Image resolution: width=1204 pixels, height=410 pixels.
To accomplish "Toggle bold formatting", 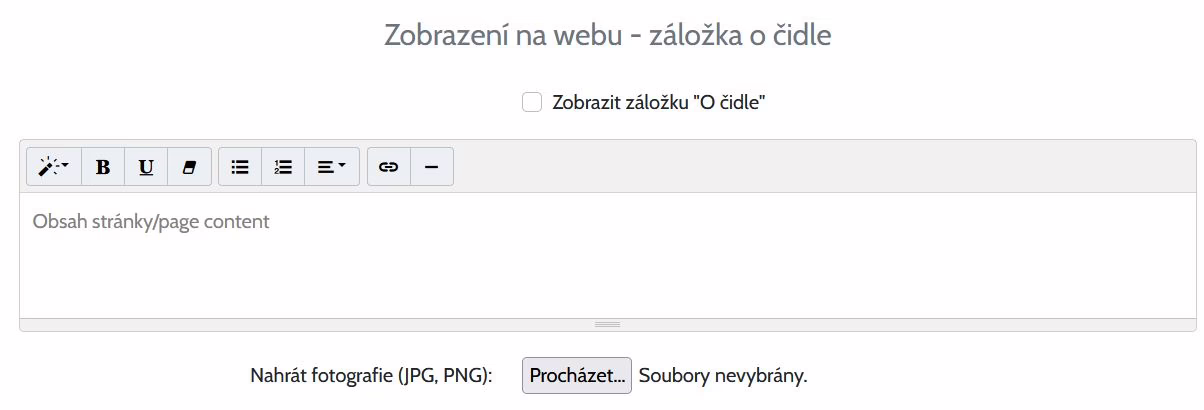I will coord(103,167).
